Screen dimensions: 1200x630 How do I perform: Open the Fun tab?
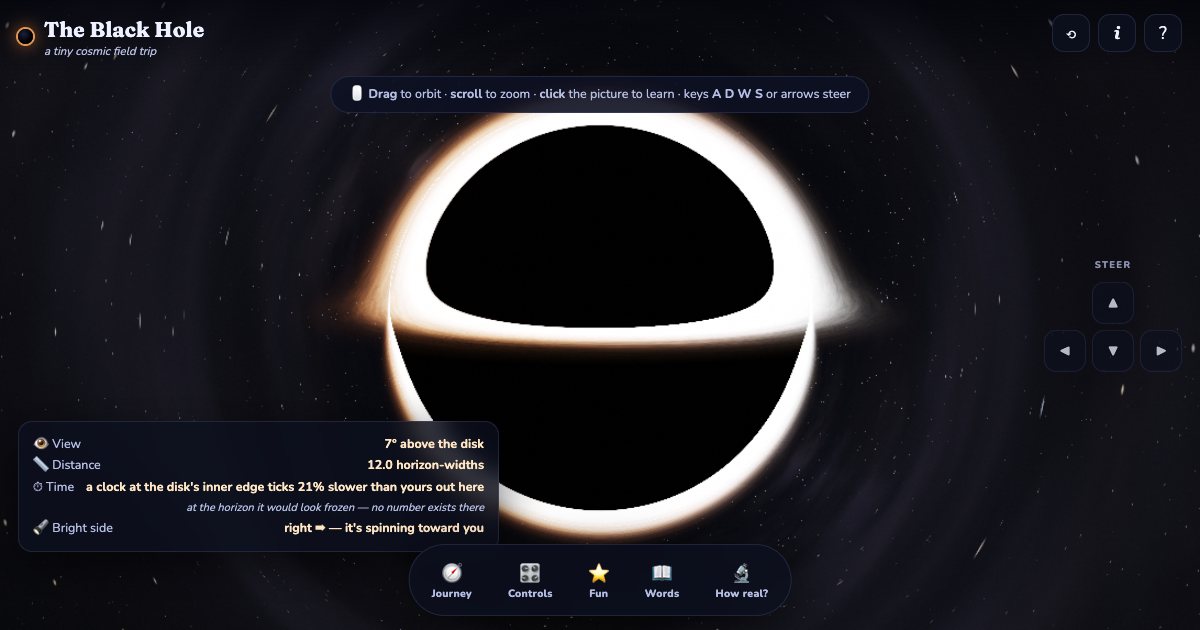tap(599, 580)
